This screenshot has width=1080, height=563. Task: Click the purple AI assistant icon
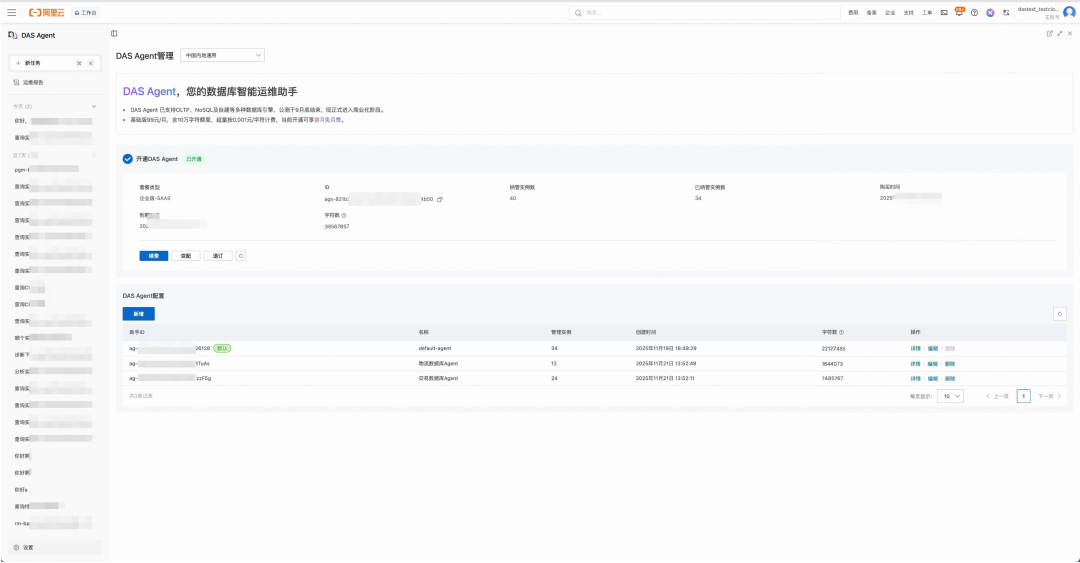pos(990,12)
